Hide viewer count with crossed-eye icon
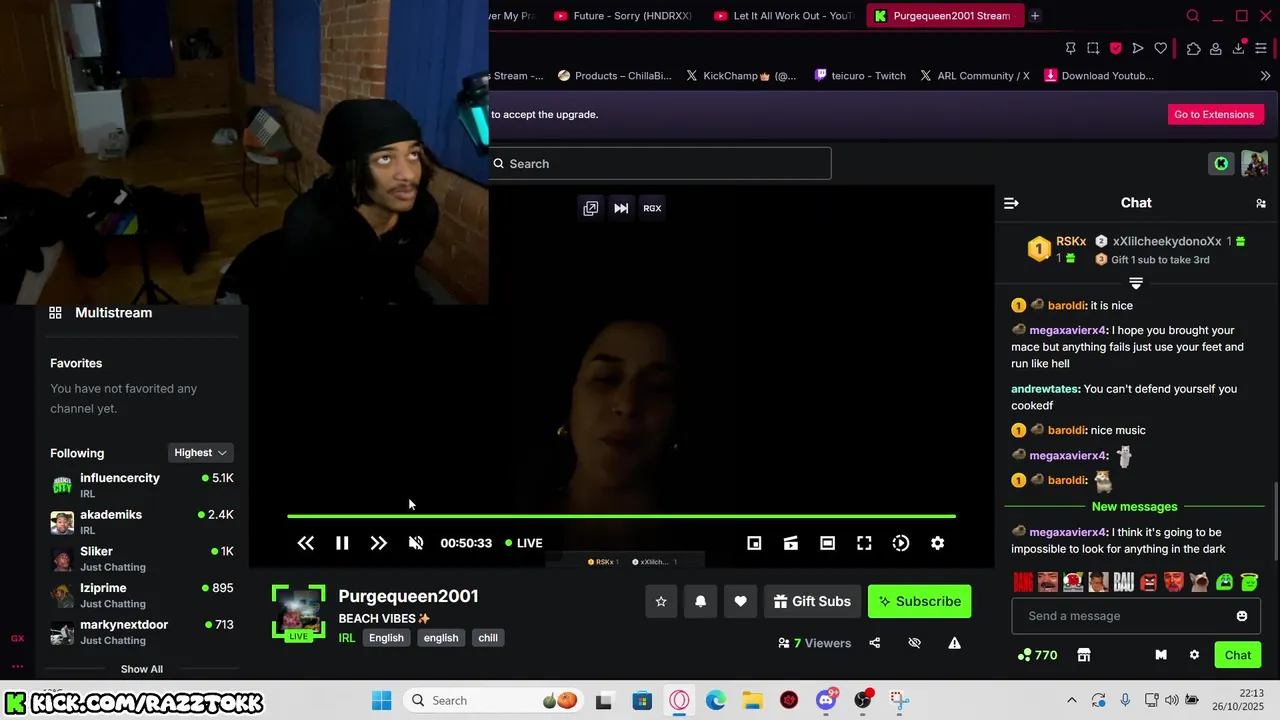1280x720 pixels. pos(914,643)
